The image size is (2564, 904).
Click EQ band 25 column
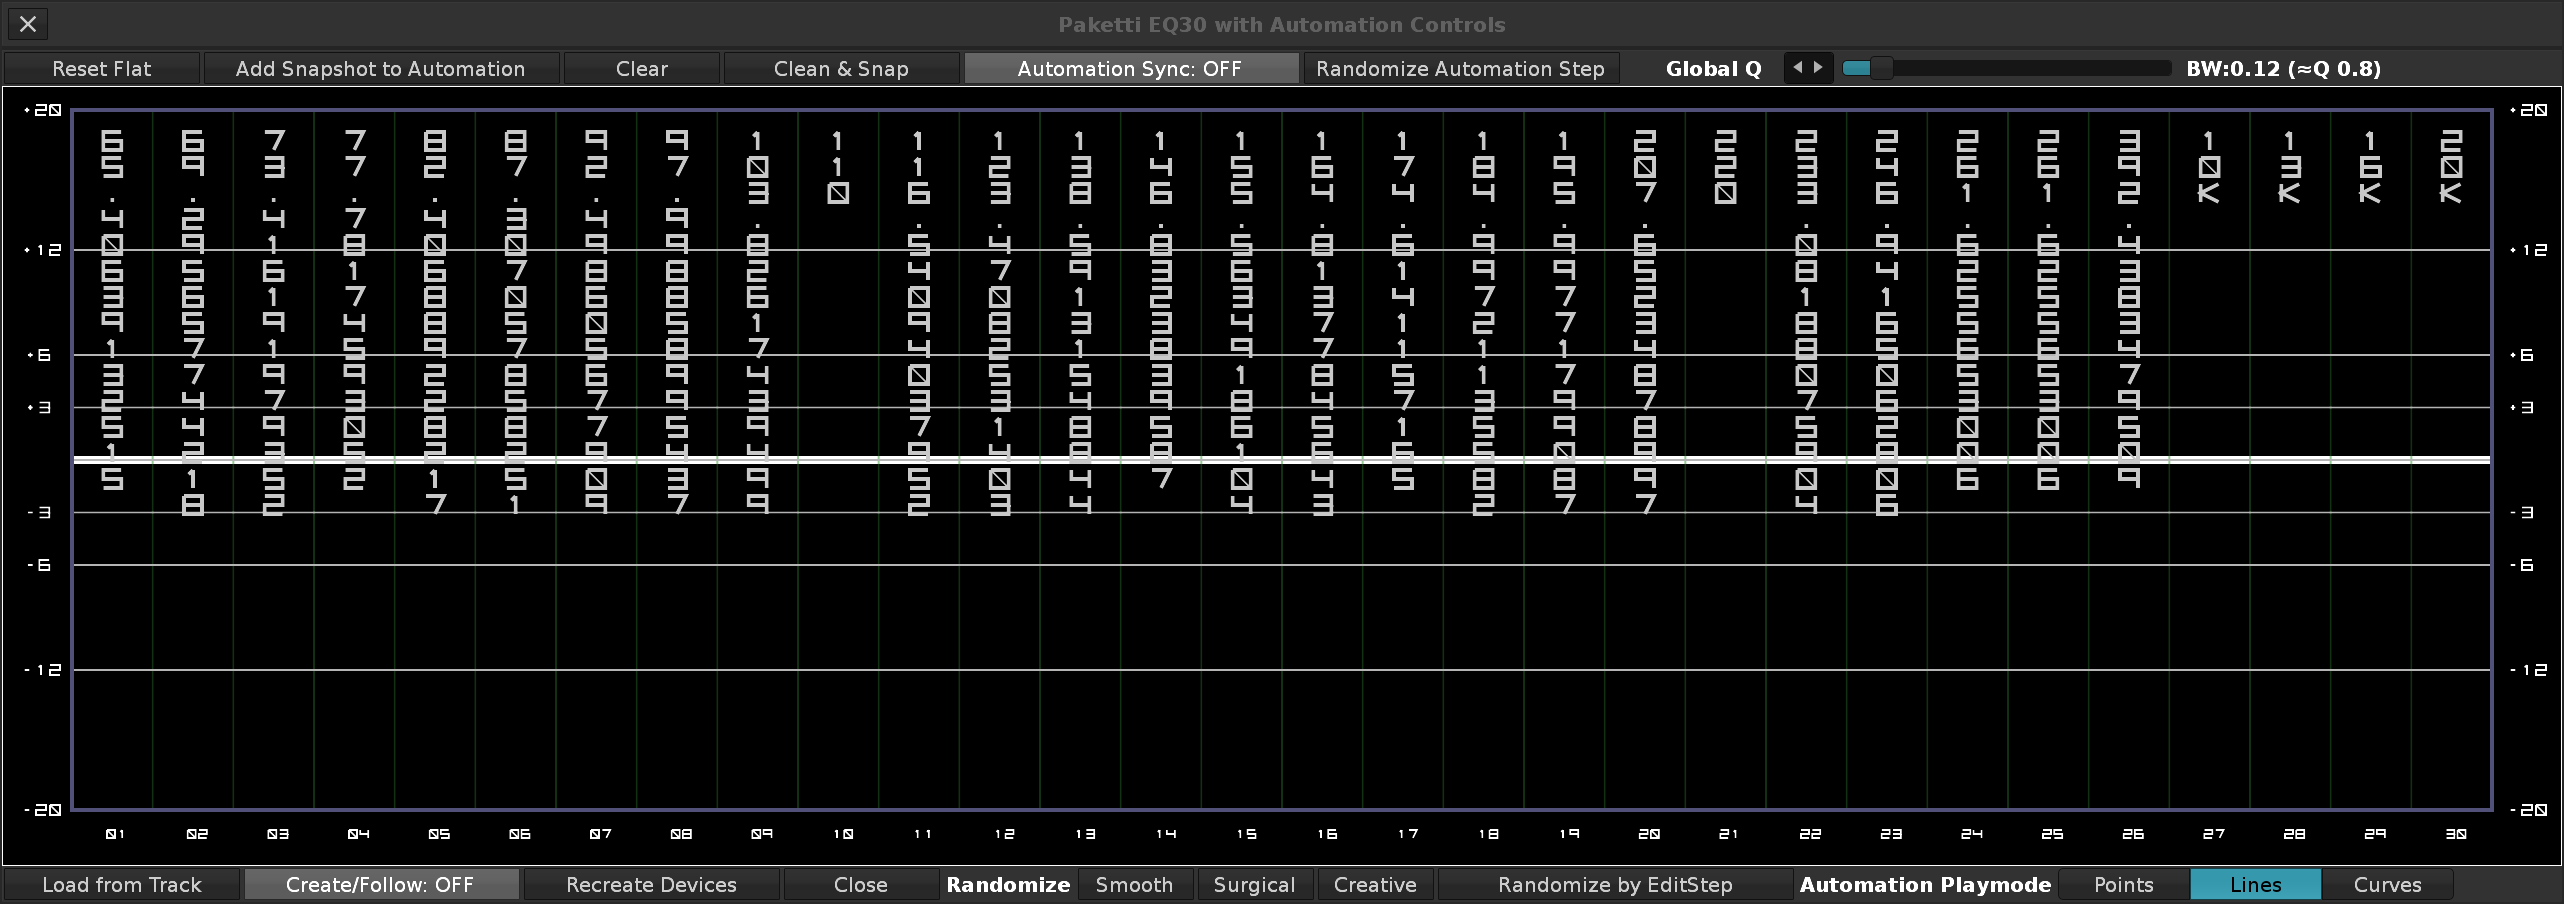click(2048, 460)
